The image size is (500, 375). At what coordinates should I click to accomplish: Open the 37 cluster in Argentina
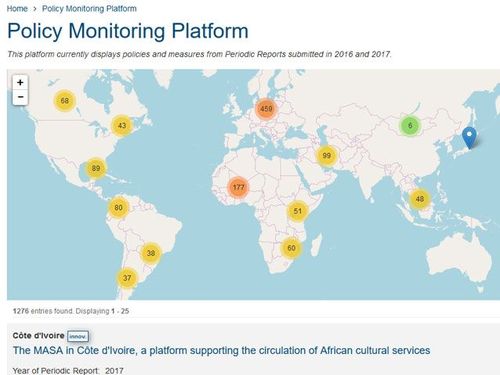click(x=127, y=278)
